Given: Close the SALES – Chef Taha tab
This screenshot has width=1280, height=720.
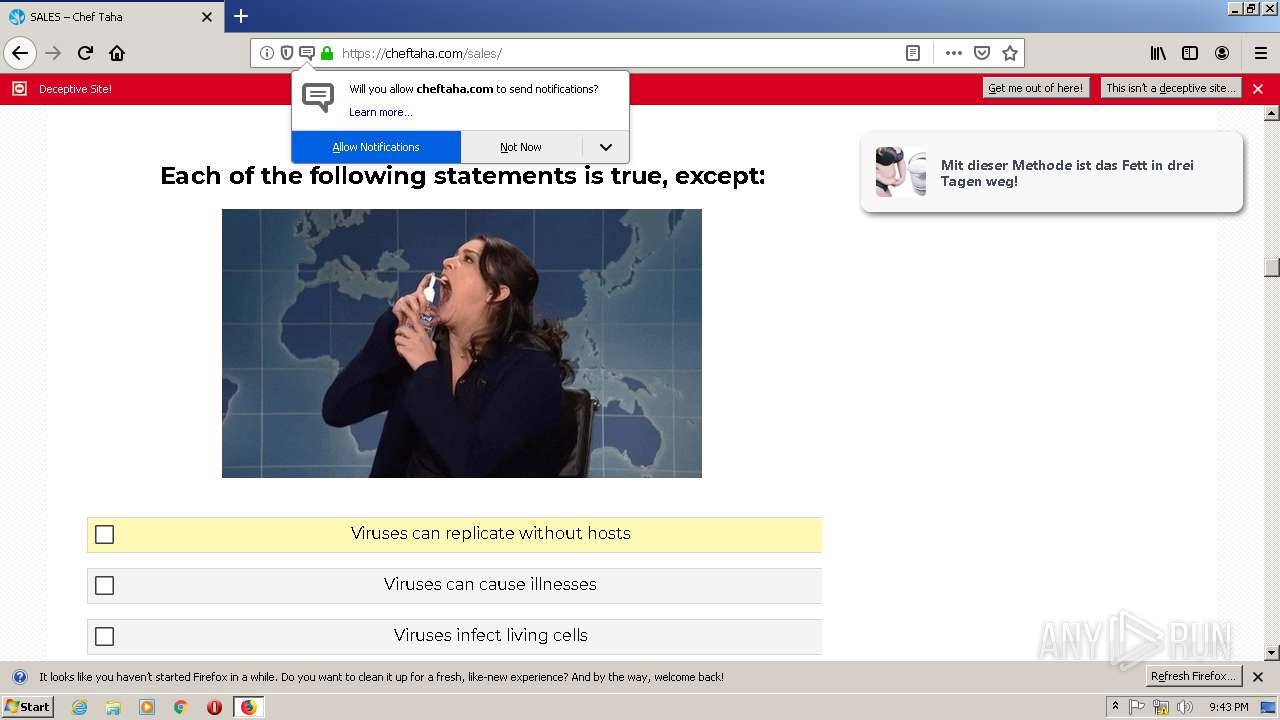Looking at the screenshot, I should pos(207,17).
